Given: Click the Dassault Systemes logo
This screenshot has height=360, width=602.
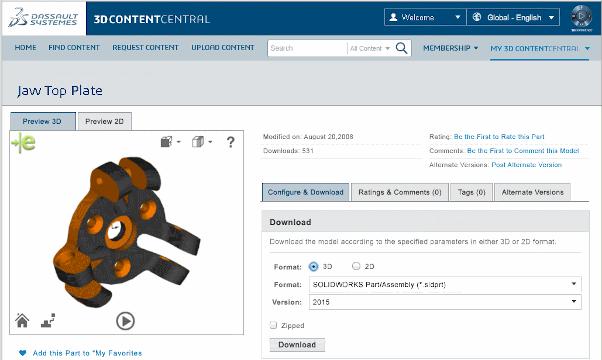Looking at the screenshot, I should pos(43,18).
